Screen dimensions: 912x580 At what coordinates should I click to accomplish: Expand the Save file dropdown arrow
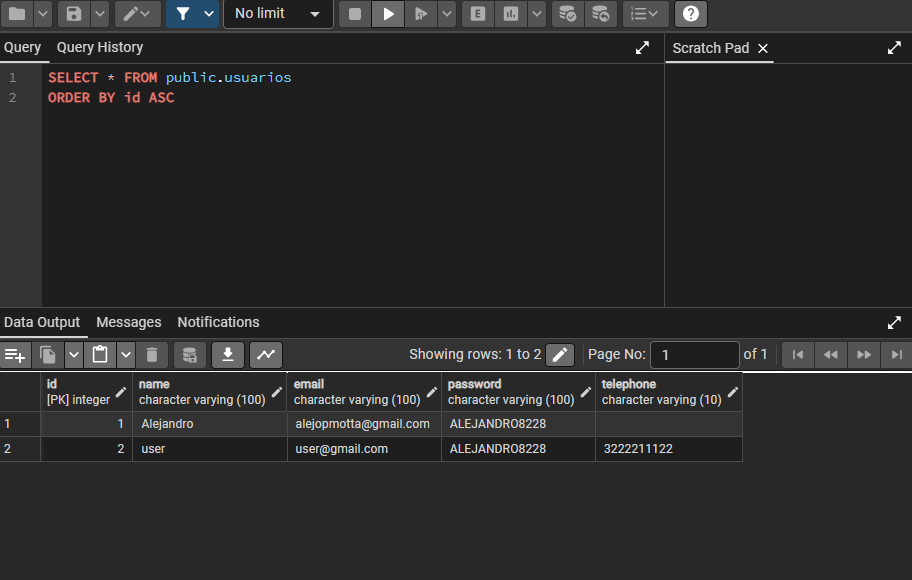pyautogui.click(x=100, y=14)
